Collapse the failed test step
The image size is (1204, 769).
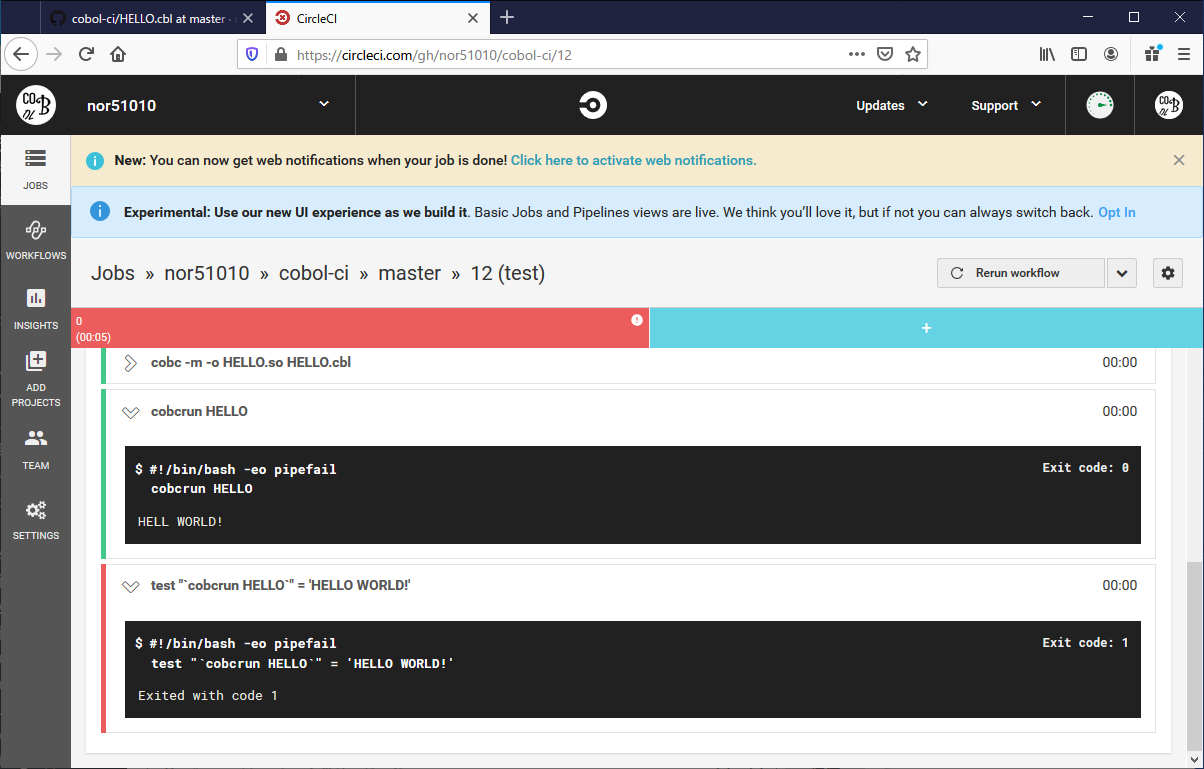tap(130, 586)
